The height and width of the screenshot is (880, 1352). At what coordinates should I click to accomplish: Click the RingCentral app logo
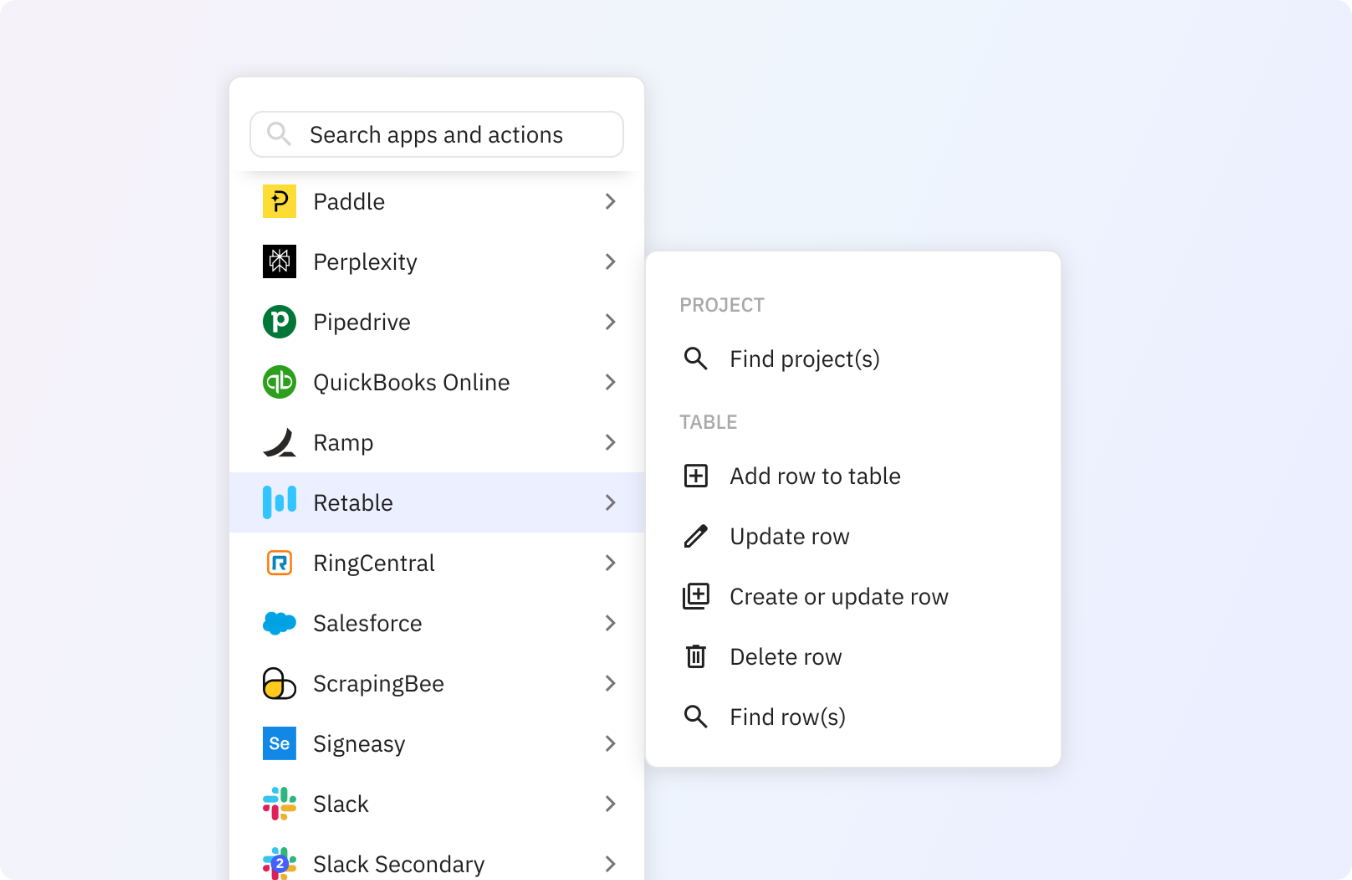[x=279, y=563]
